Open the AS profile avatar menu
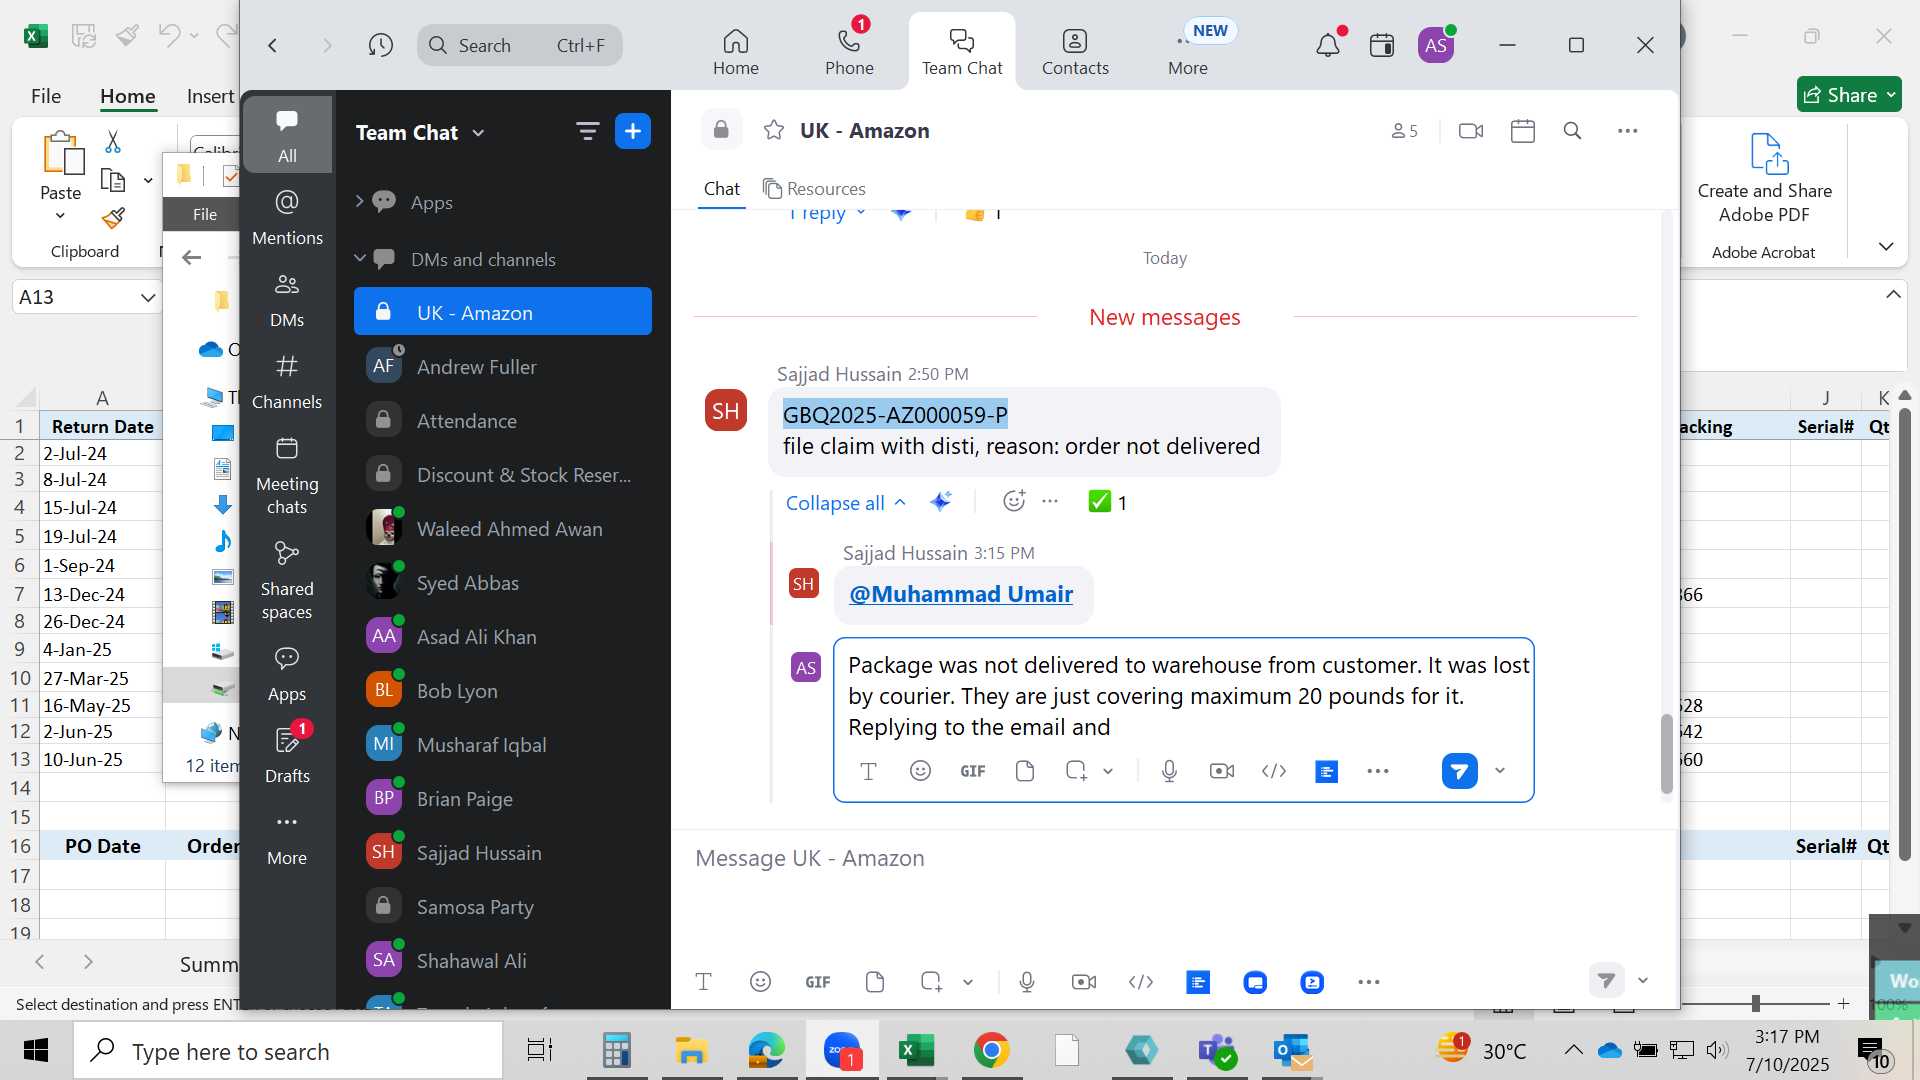 click(1436, 45)
